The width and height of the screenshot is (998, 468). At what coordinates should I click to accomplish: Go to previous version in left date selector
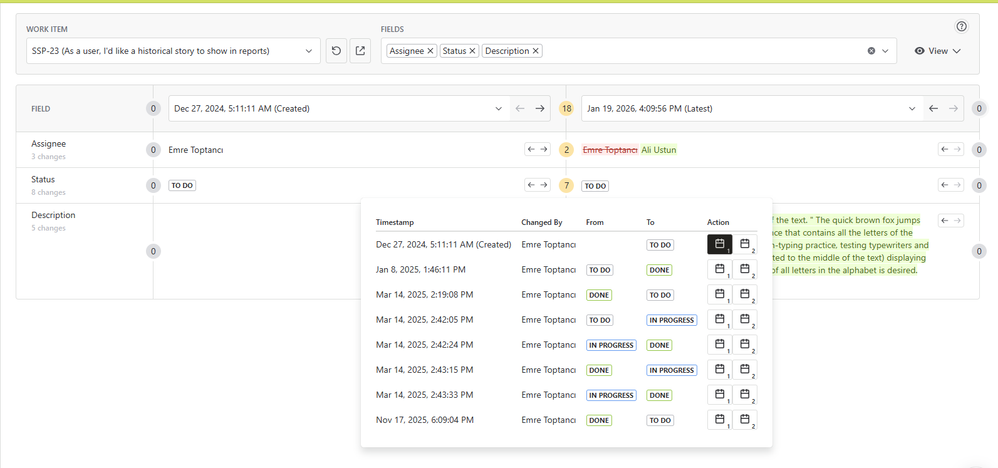click(520, 109)
